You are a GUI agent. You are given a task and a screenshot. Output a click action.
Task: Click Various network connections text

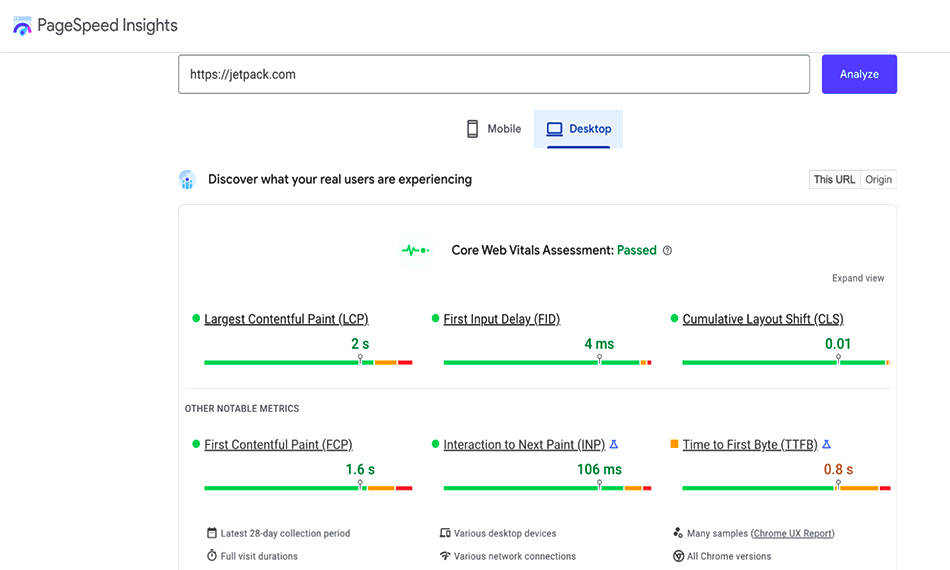(515, 556)
